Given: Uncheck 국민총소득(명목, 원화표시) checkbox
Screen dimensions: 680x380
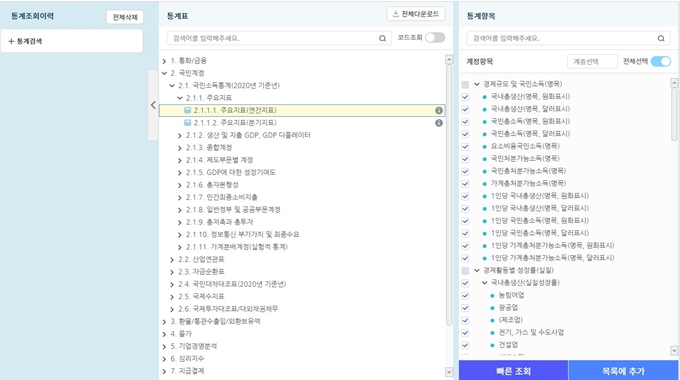Looking at the screenshot, I should click(x=465, y=121).
